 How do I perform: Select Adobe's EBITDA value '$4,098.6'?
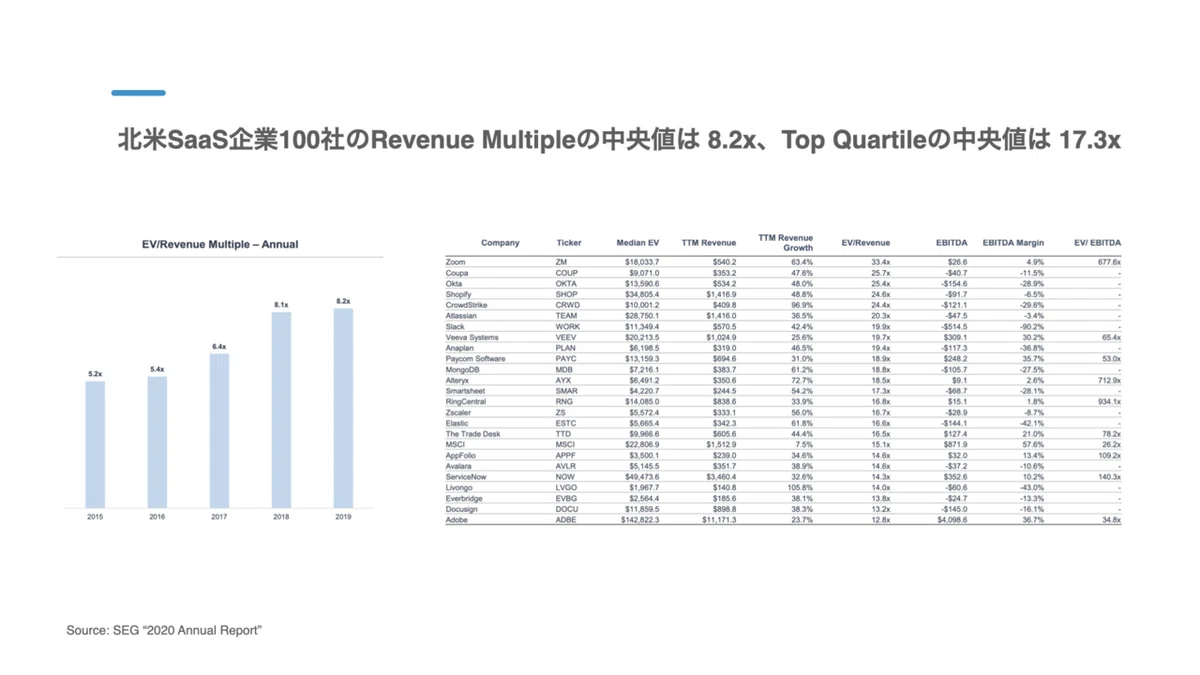click(x=951, y=520)
